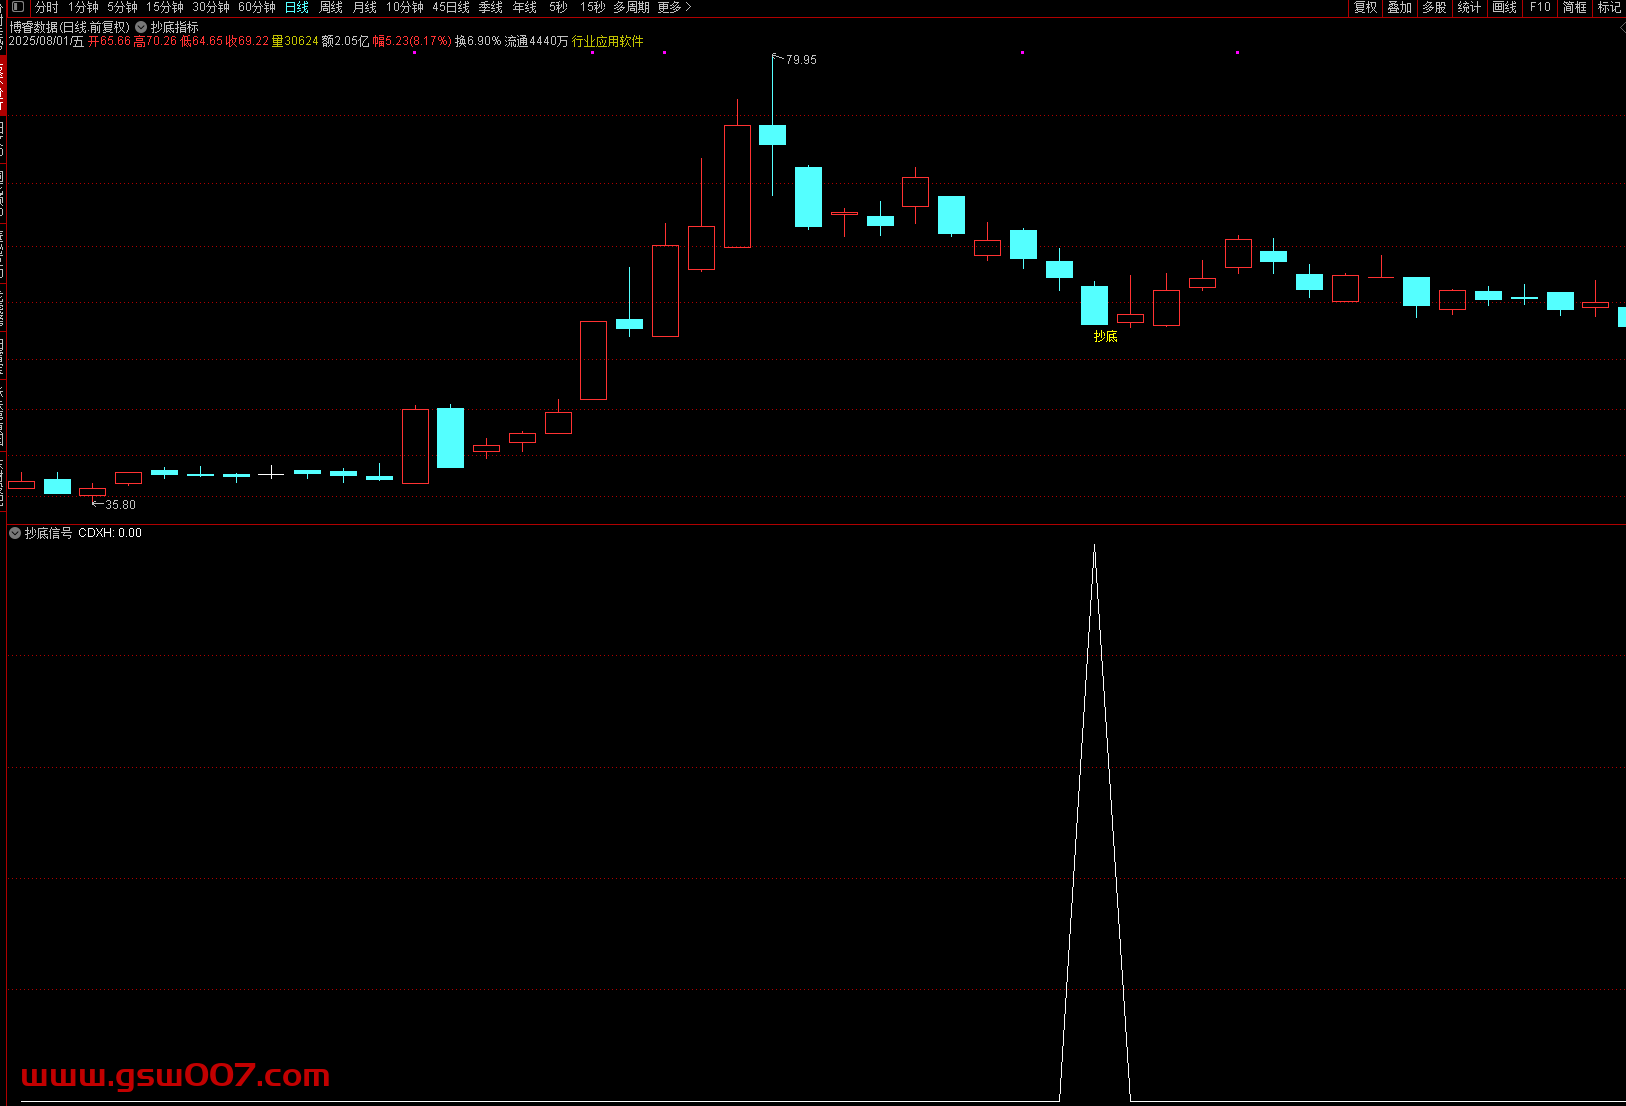Viewport: 1626px width, 1106px height.
Task: Open dropdown arrow beside 博睿数据 title
Action: click(x=141, y=27)
